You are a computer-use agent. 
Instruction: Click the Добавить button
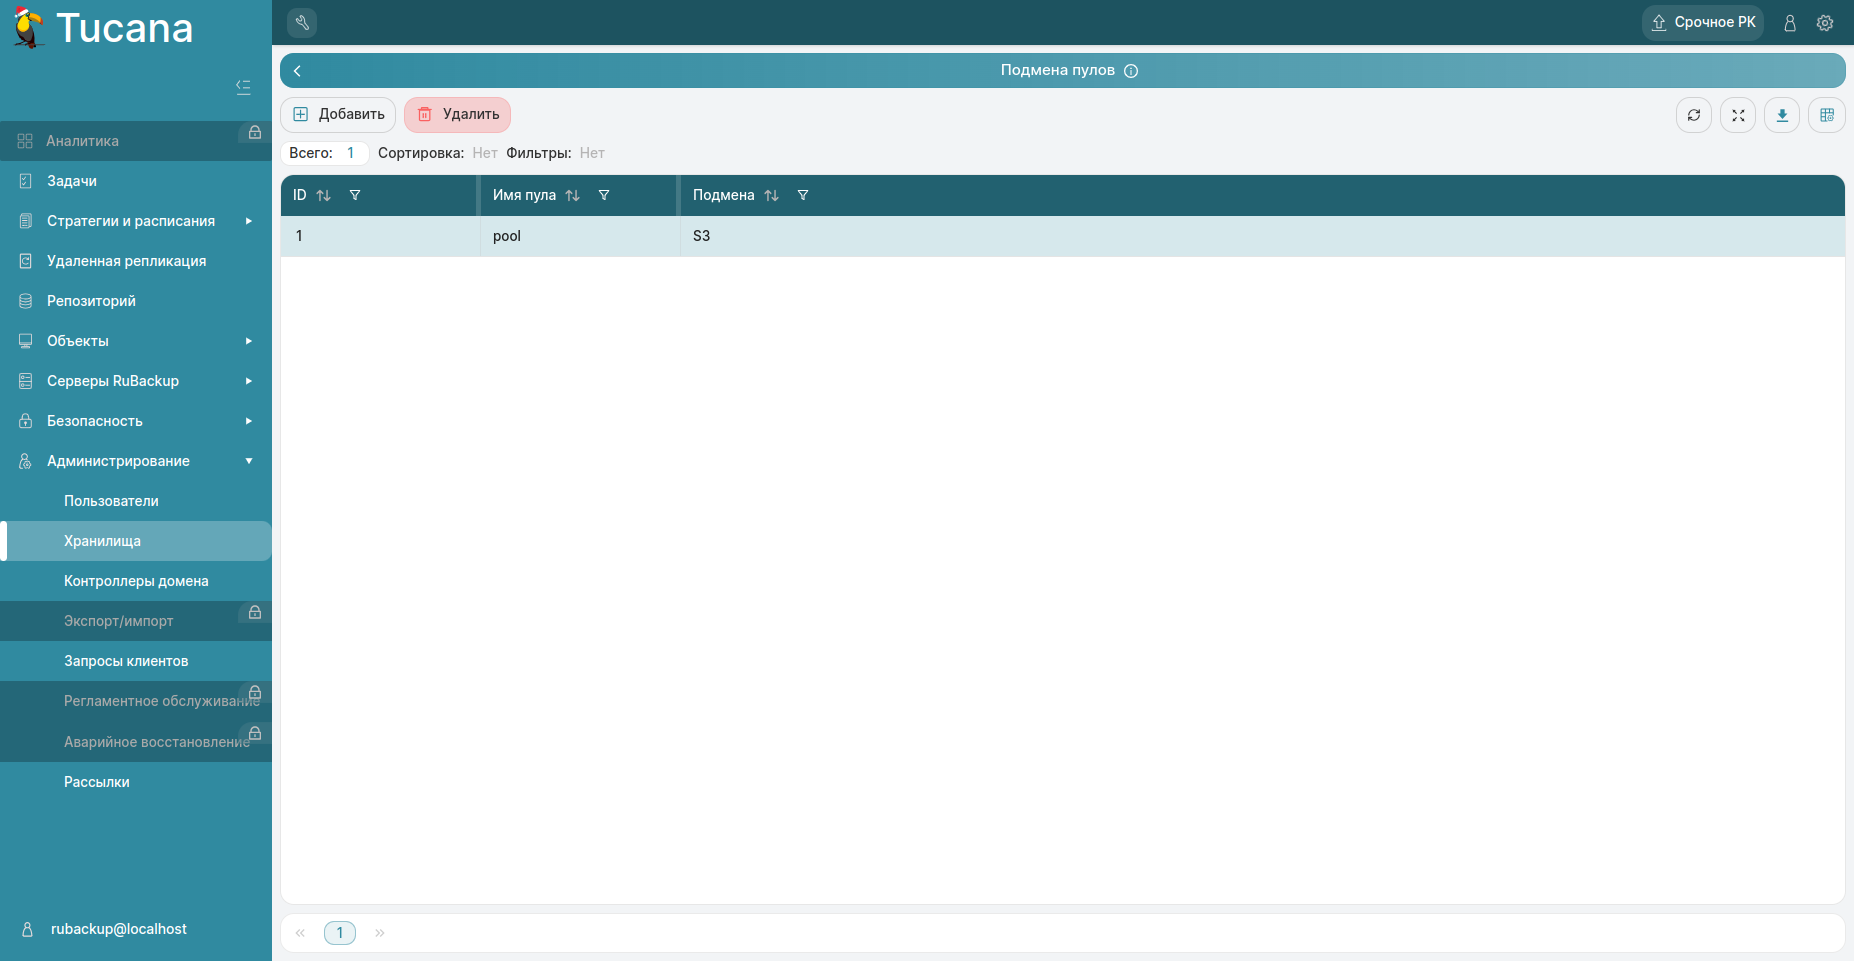(337, 114)
